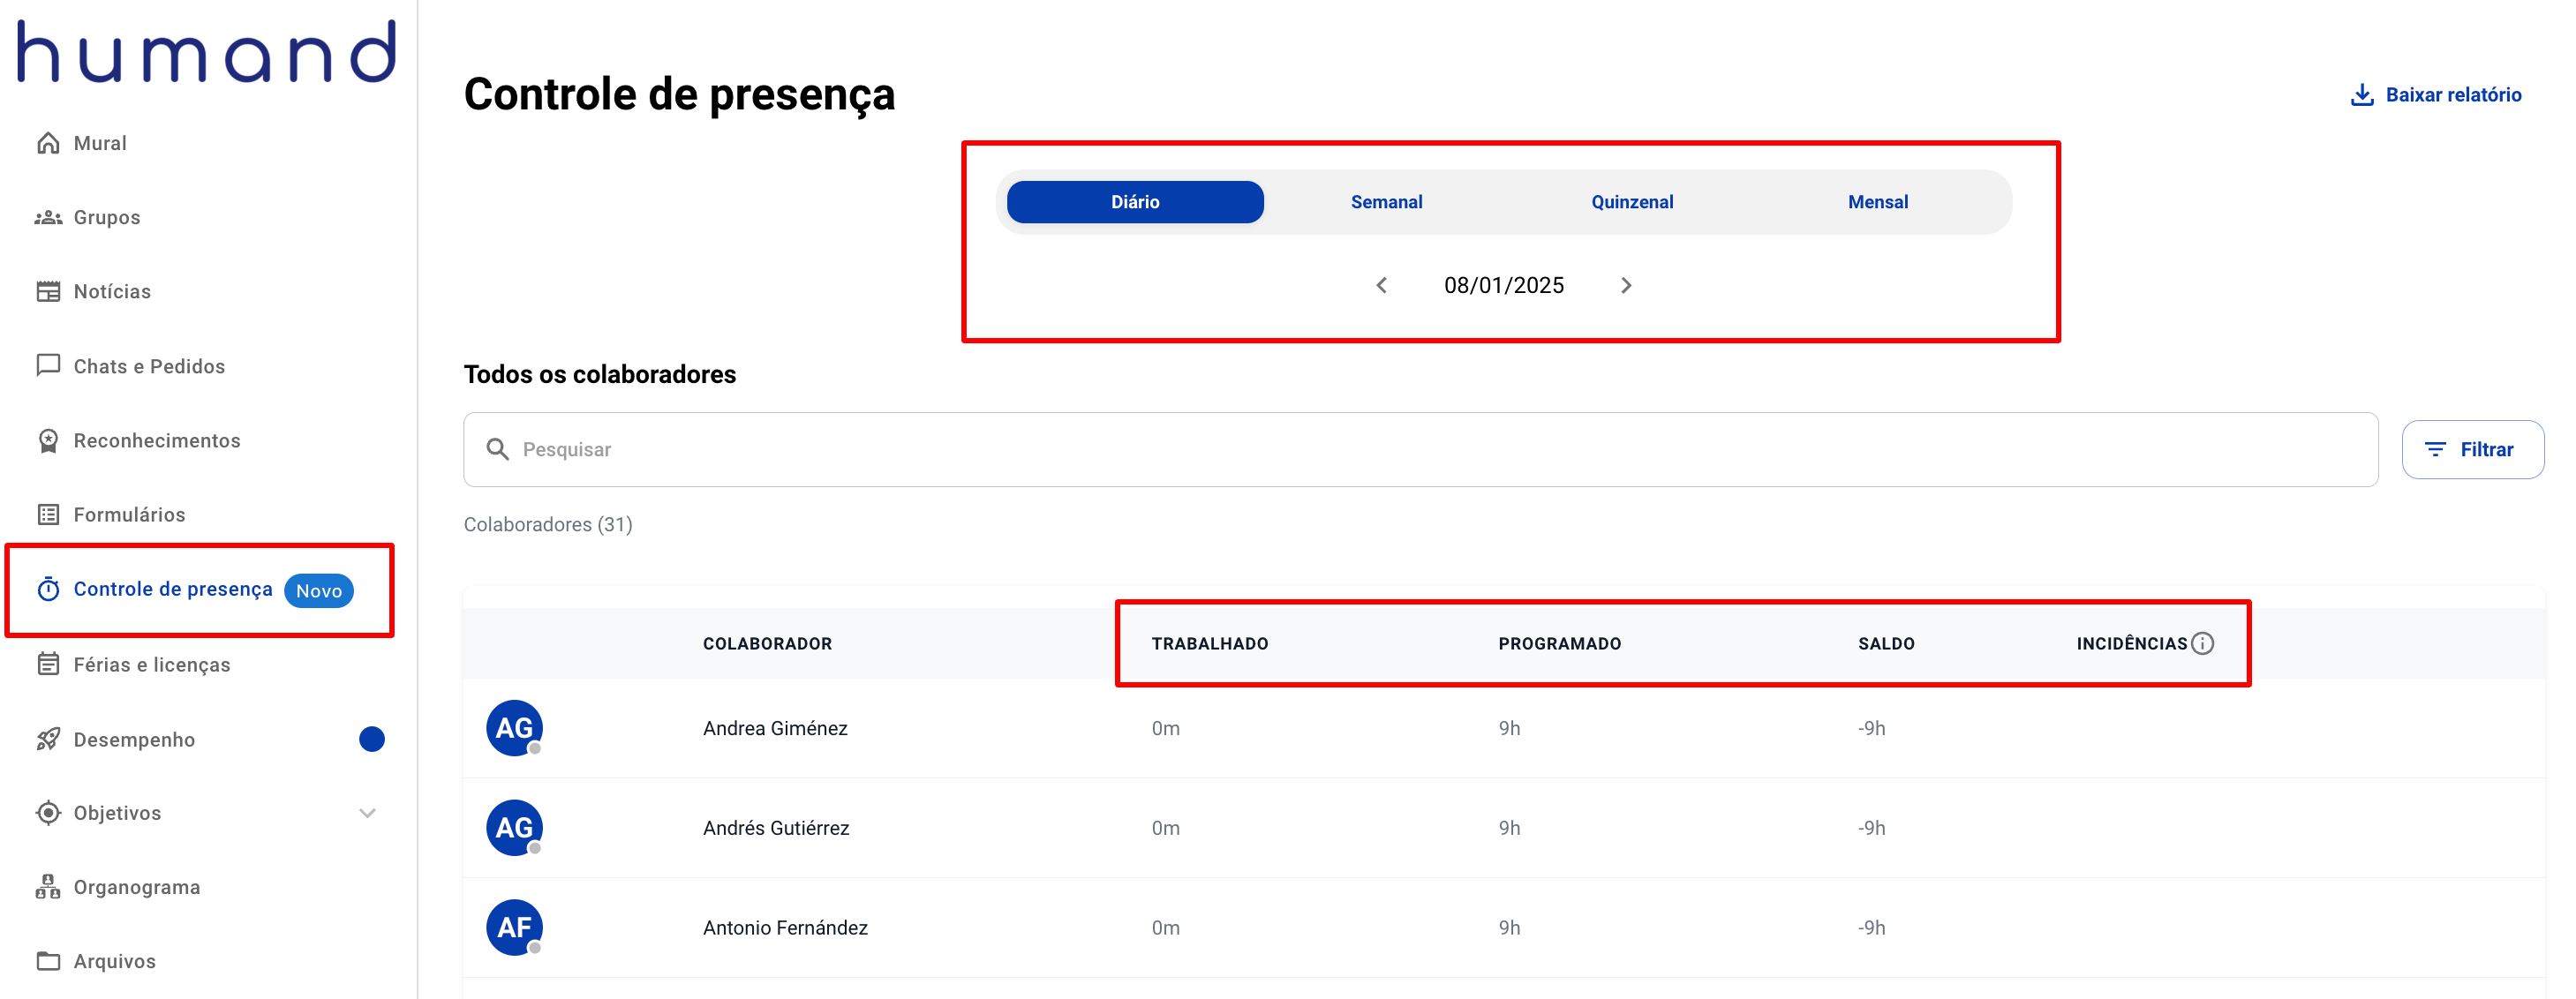This screenshot has height=999, width=2576.
Task: Select the Diário tab
Action: (x=1135, y=202)
